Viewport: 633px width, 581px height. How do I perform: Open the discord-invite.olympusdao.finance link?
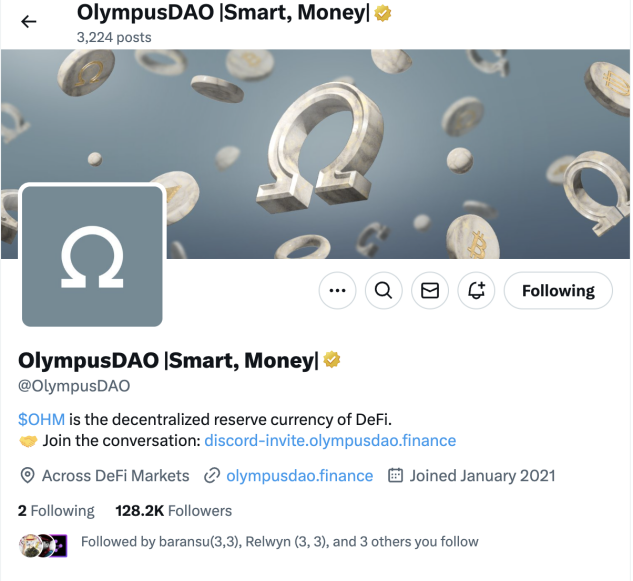[x=330, y=440]
